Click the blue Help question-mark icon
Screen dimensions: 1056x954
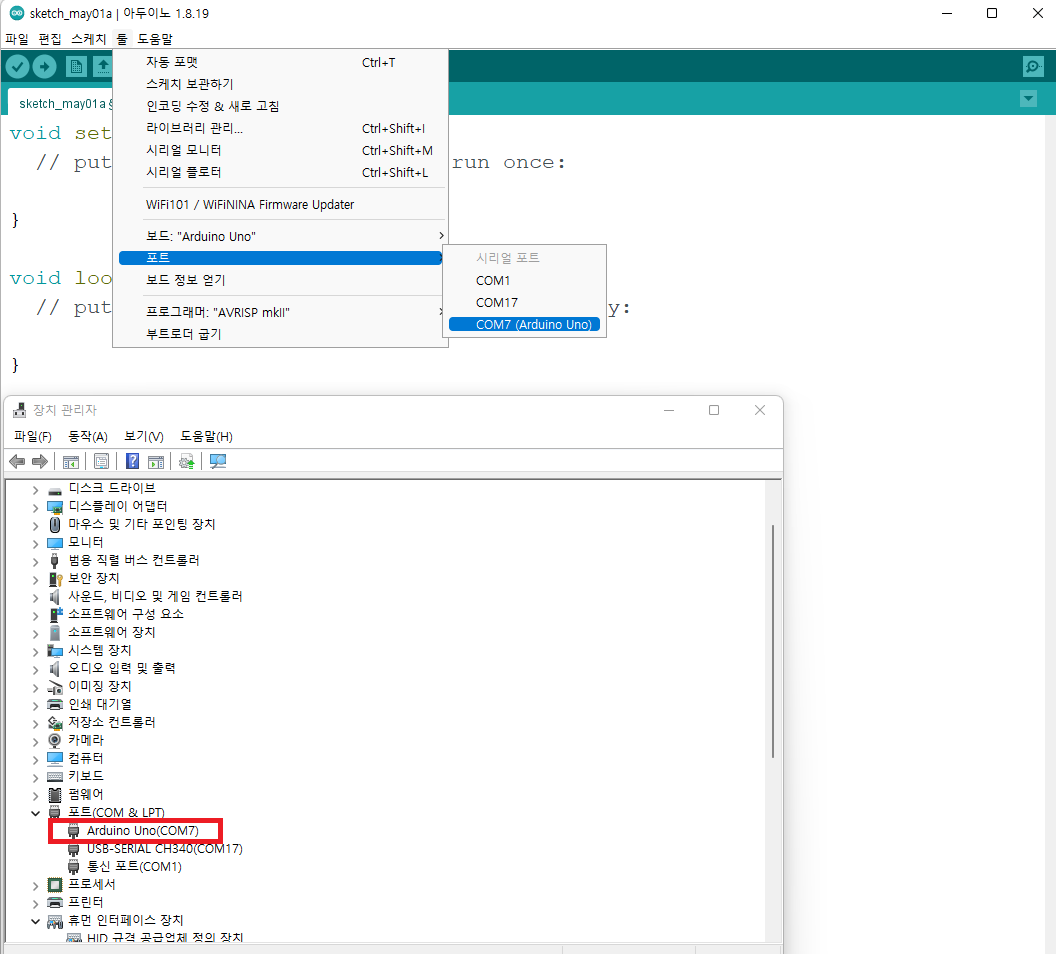133,461
